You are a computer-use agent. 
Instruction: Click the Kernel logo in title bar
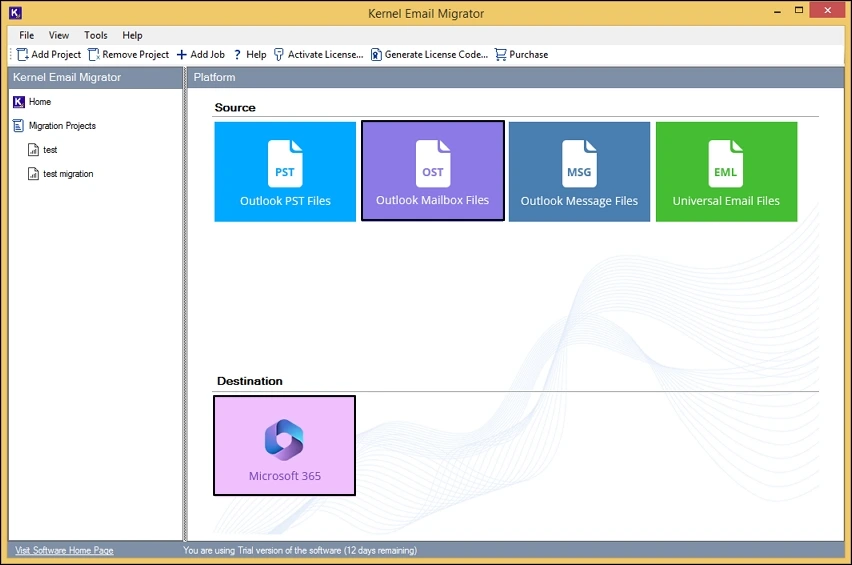pyautogui.click(x=15, y=12)
